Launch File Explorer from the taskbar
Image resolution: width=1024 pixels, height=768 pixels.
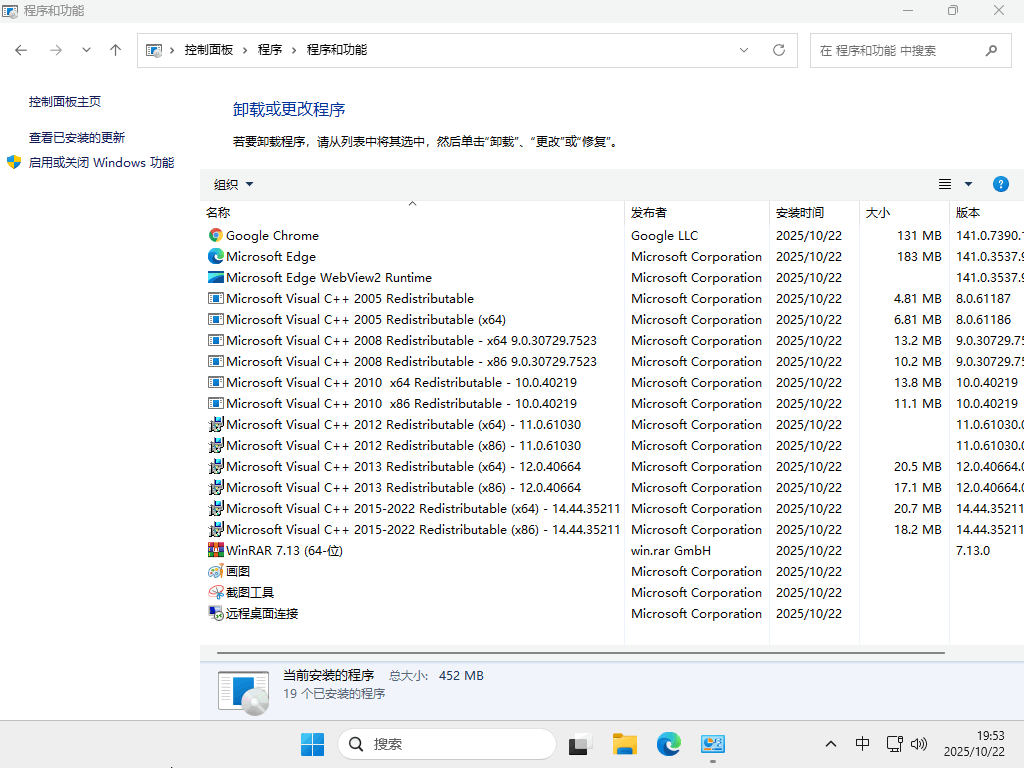pyautogui.click(x=624, y=744)
